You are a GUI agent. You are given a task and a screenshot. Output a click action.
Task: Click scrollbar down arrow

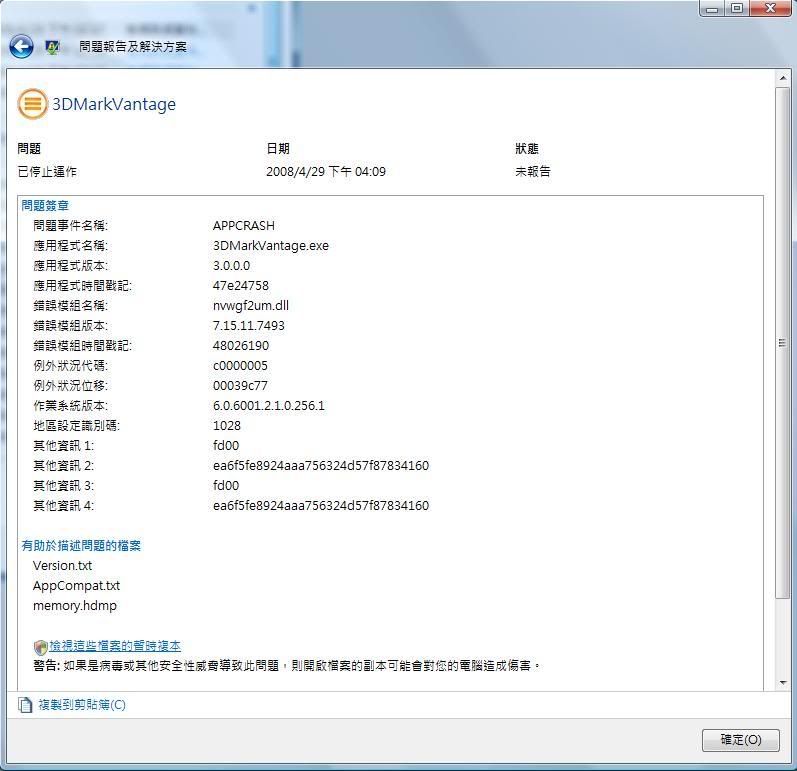pyautogui.click(x=783, y=683)
